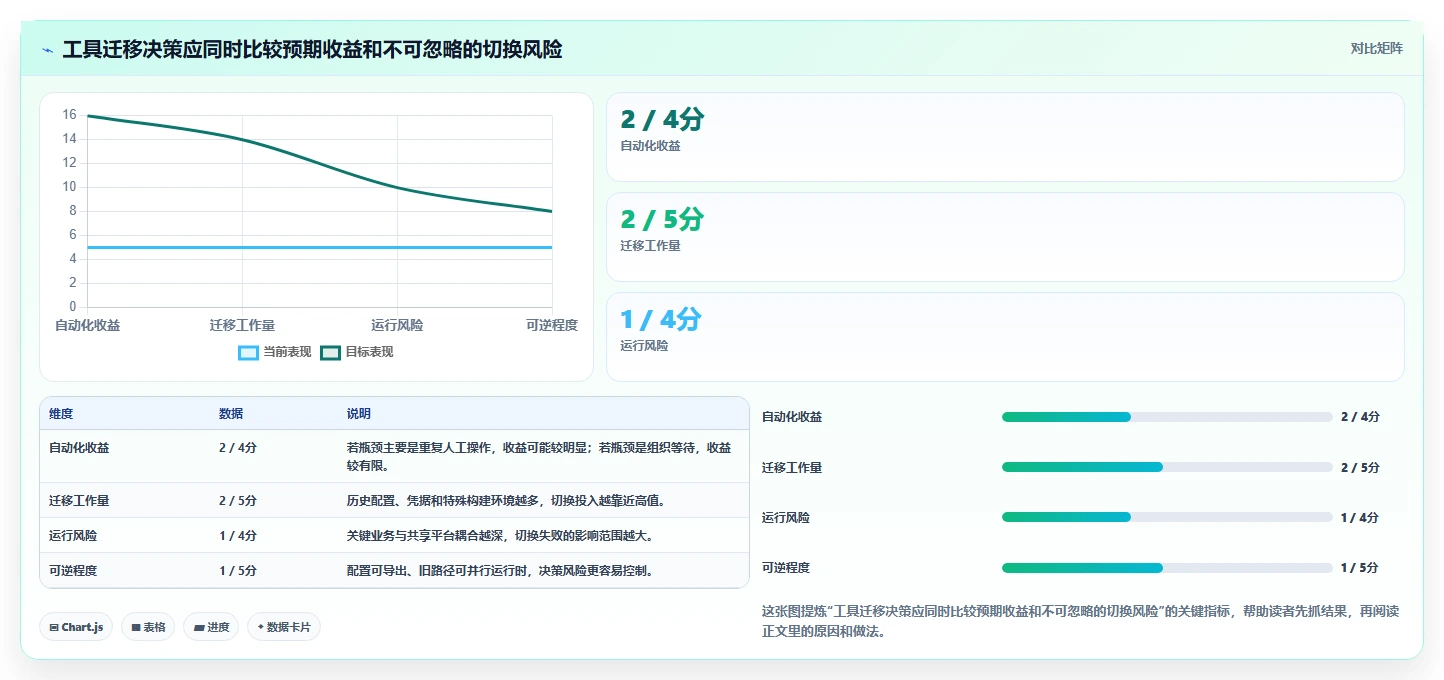Click the main title about 工具迁移决策
Viewport: 1444px width, 680px height.
point(312,49)
